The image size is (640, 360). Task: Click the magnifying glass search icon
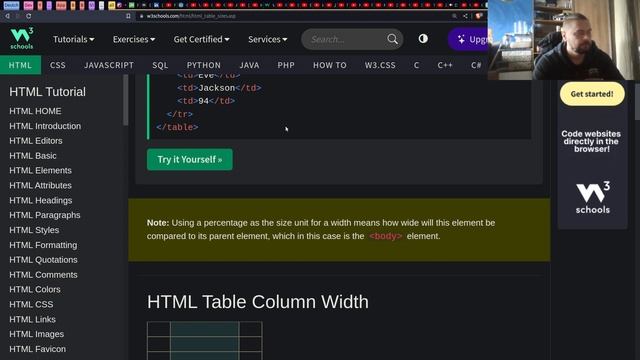(x=392, y=39)
